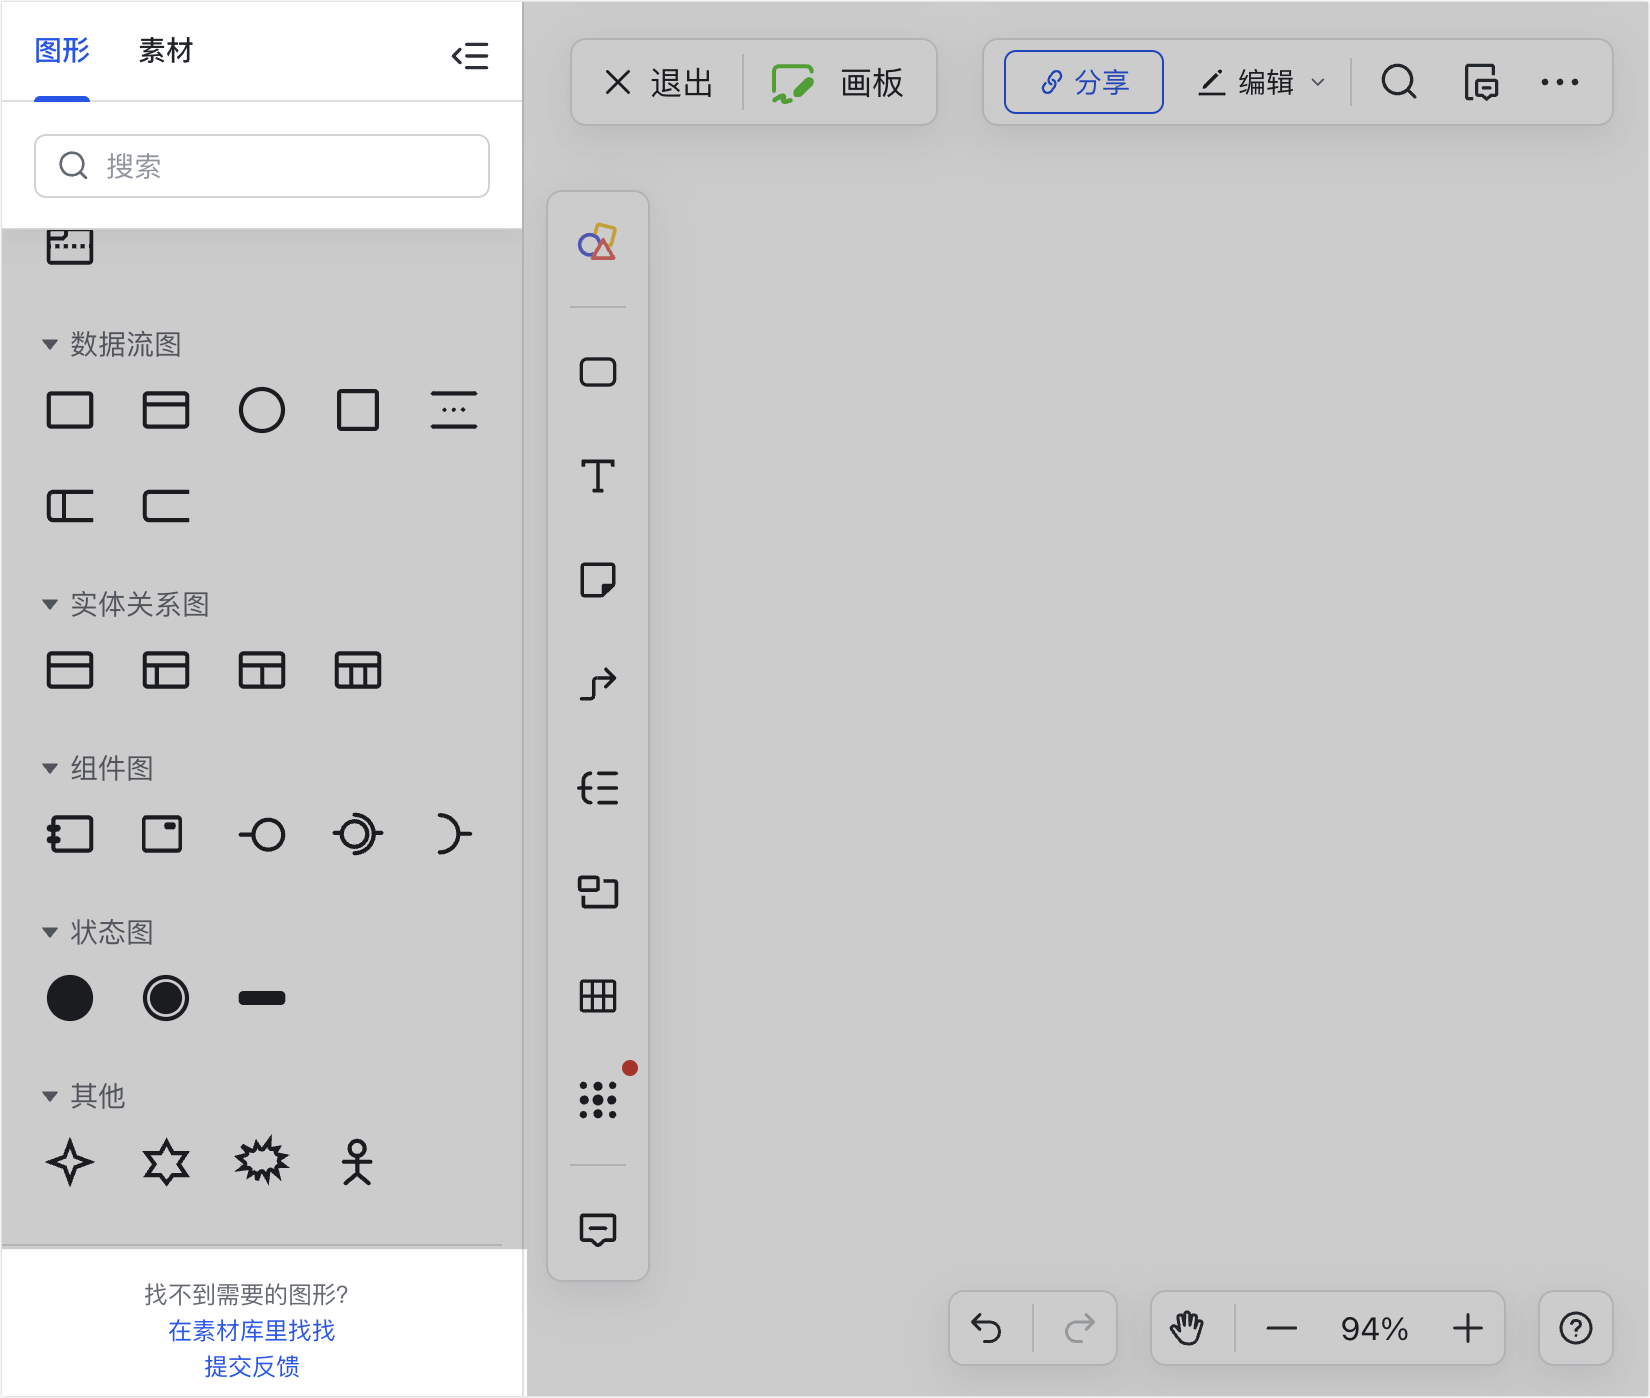Switch to the 图形 tab
1650x1398 pixels.
click(62, 51)
